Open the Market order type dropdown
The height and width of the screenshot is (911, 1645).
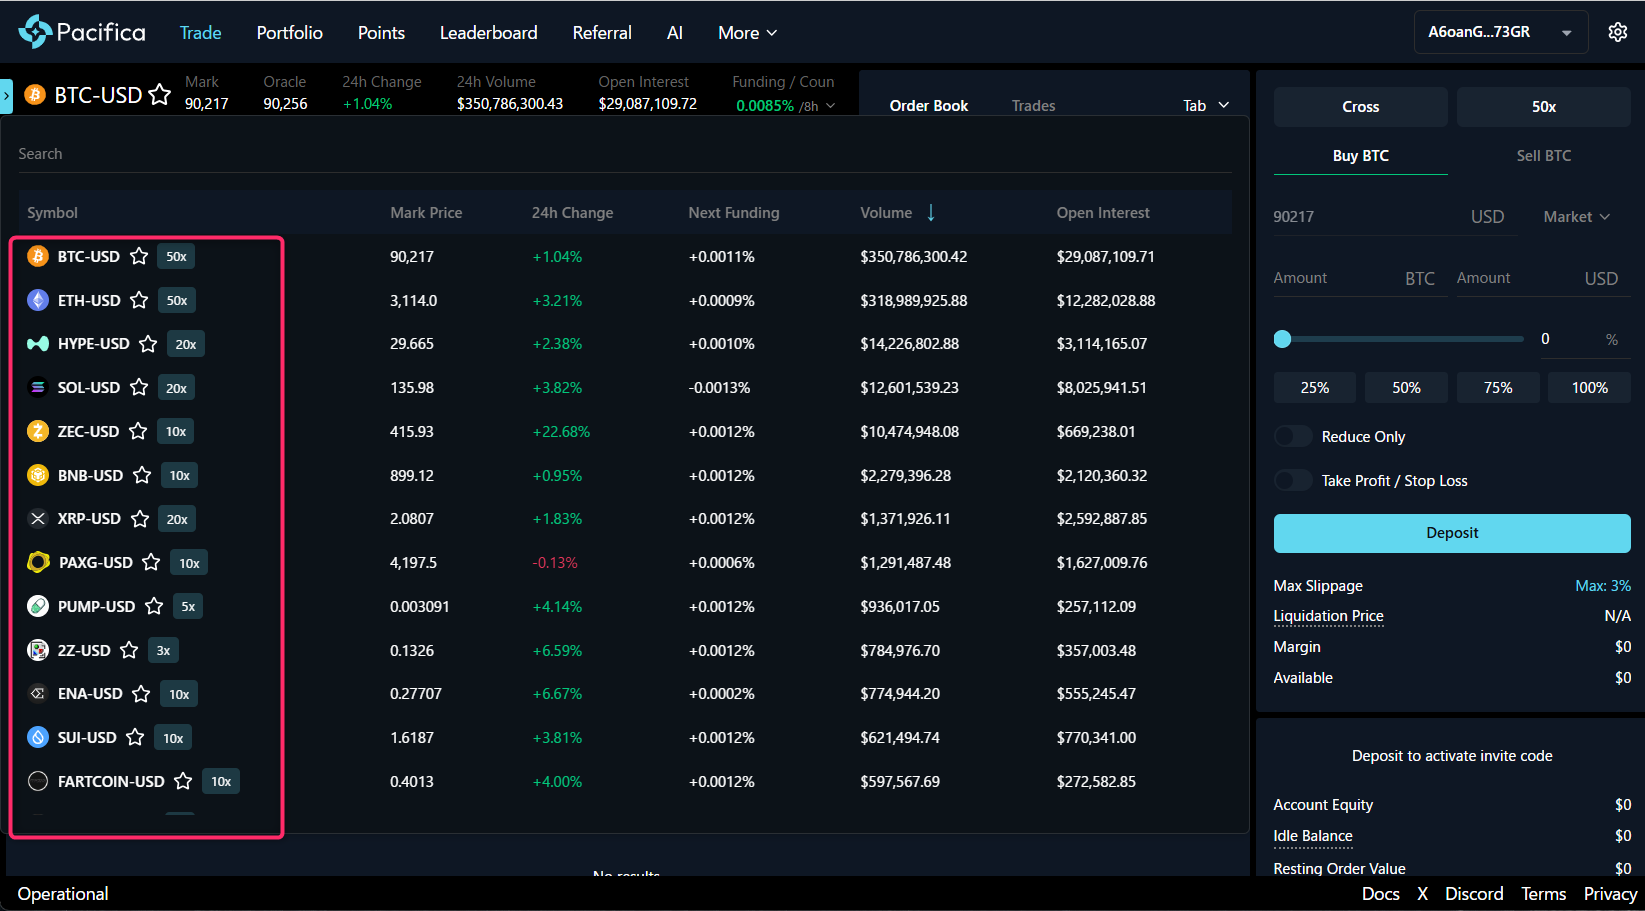[1576, 217]
